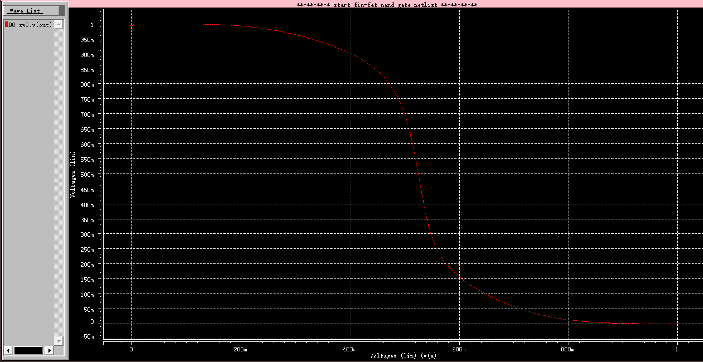Click the wave list scroll-down arrow

pos(59,340)
